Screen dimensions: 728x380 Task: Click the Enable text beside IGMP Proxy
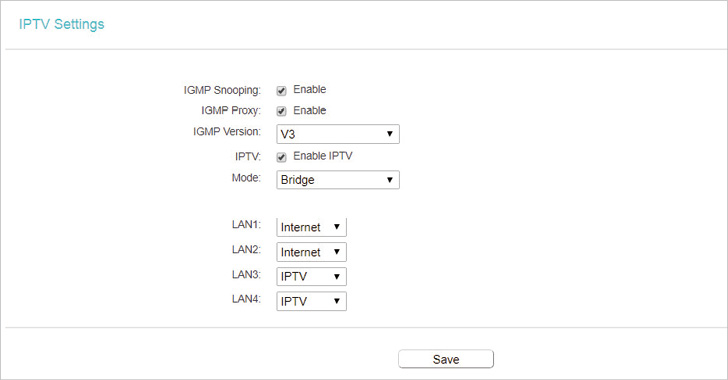[310, 111]
